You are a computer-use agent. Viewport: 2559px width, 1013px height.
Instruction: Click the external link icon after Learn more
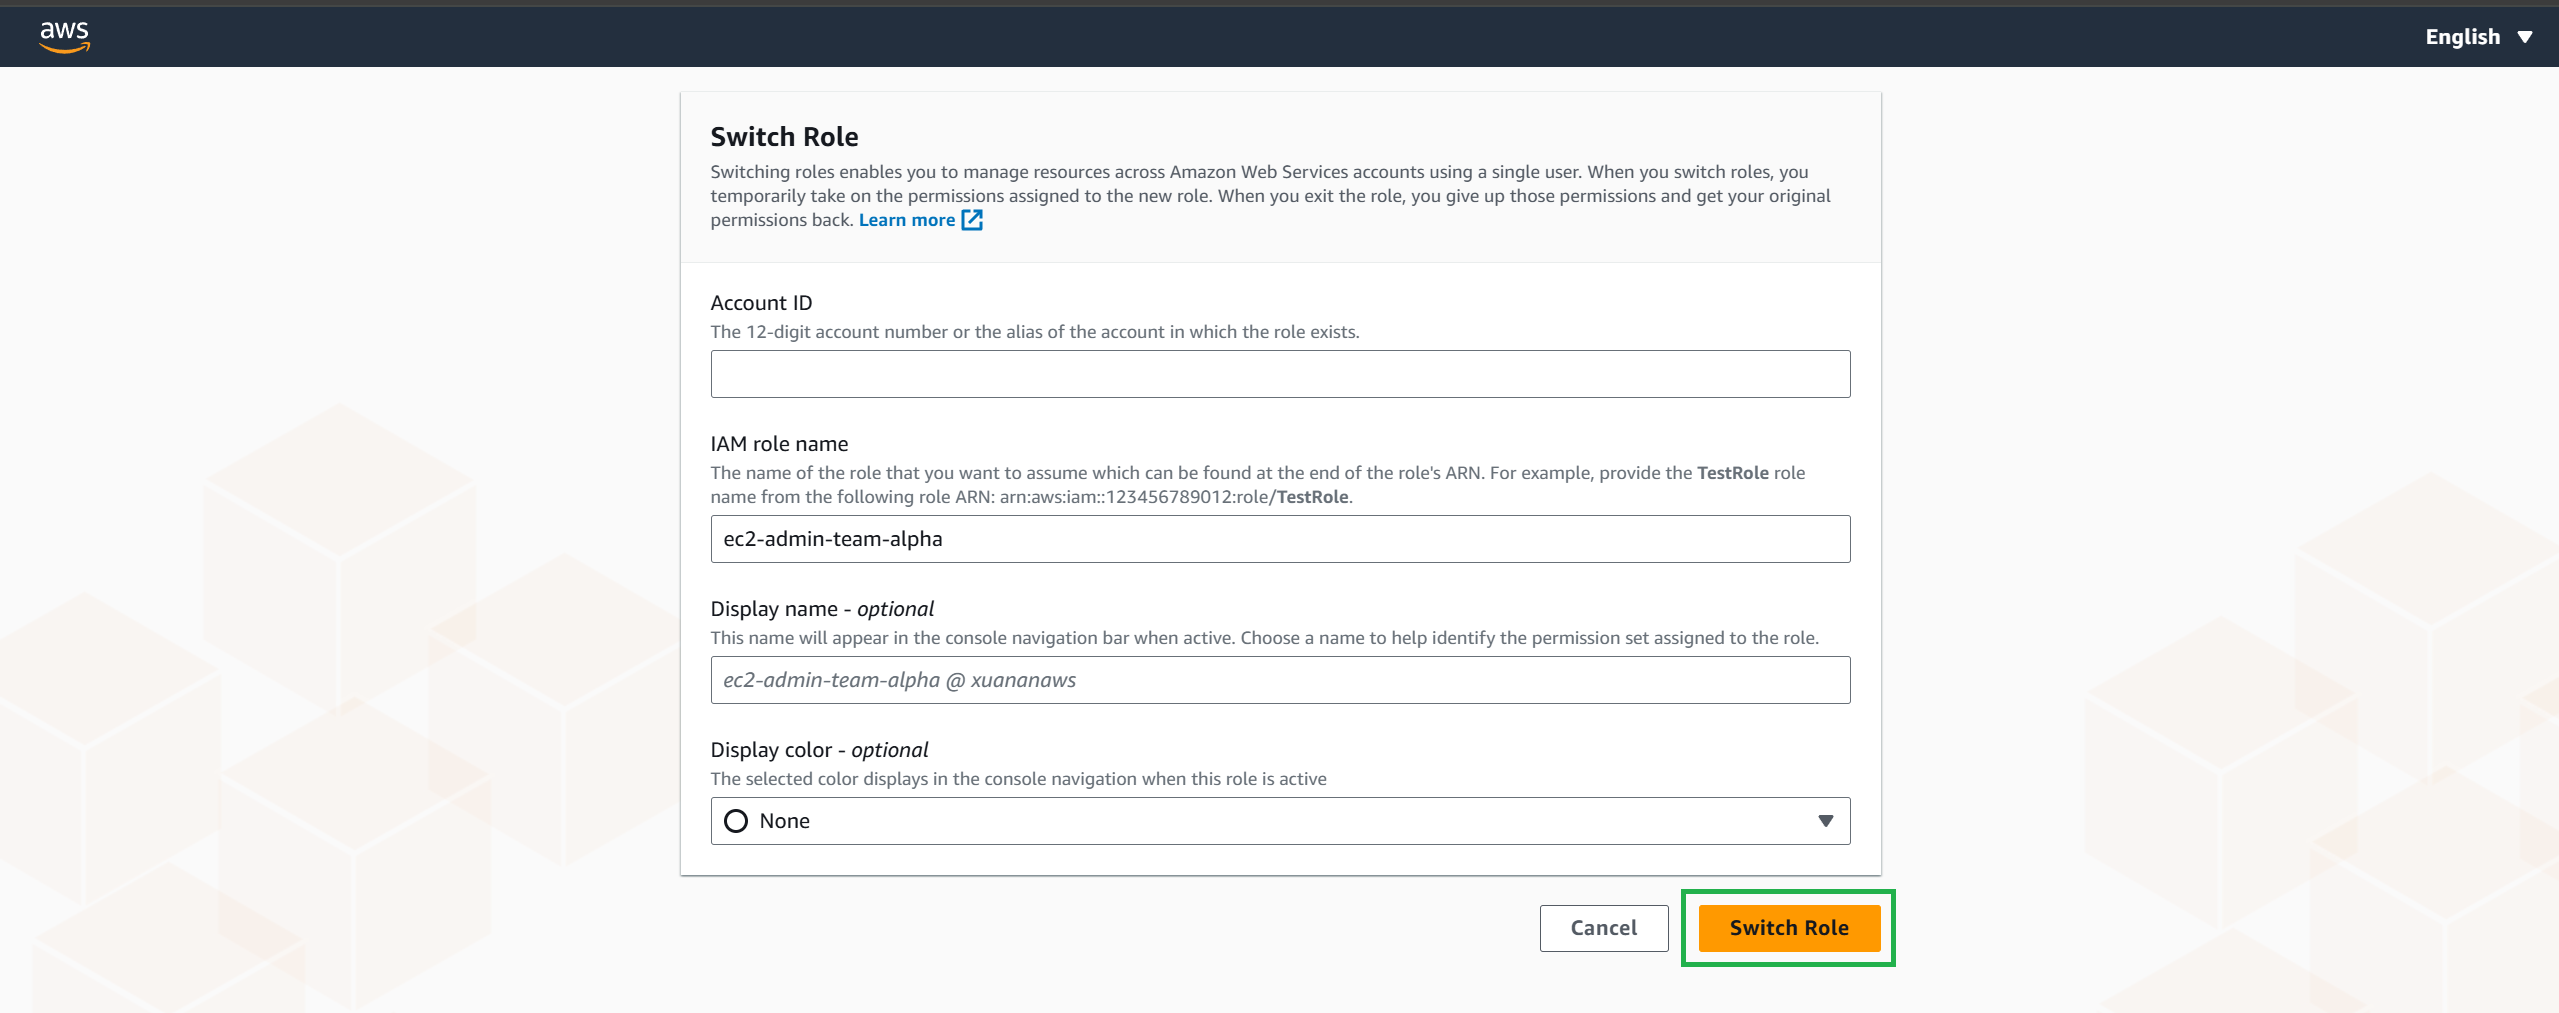(x=972, y=220)
